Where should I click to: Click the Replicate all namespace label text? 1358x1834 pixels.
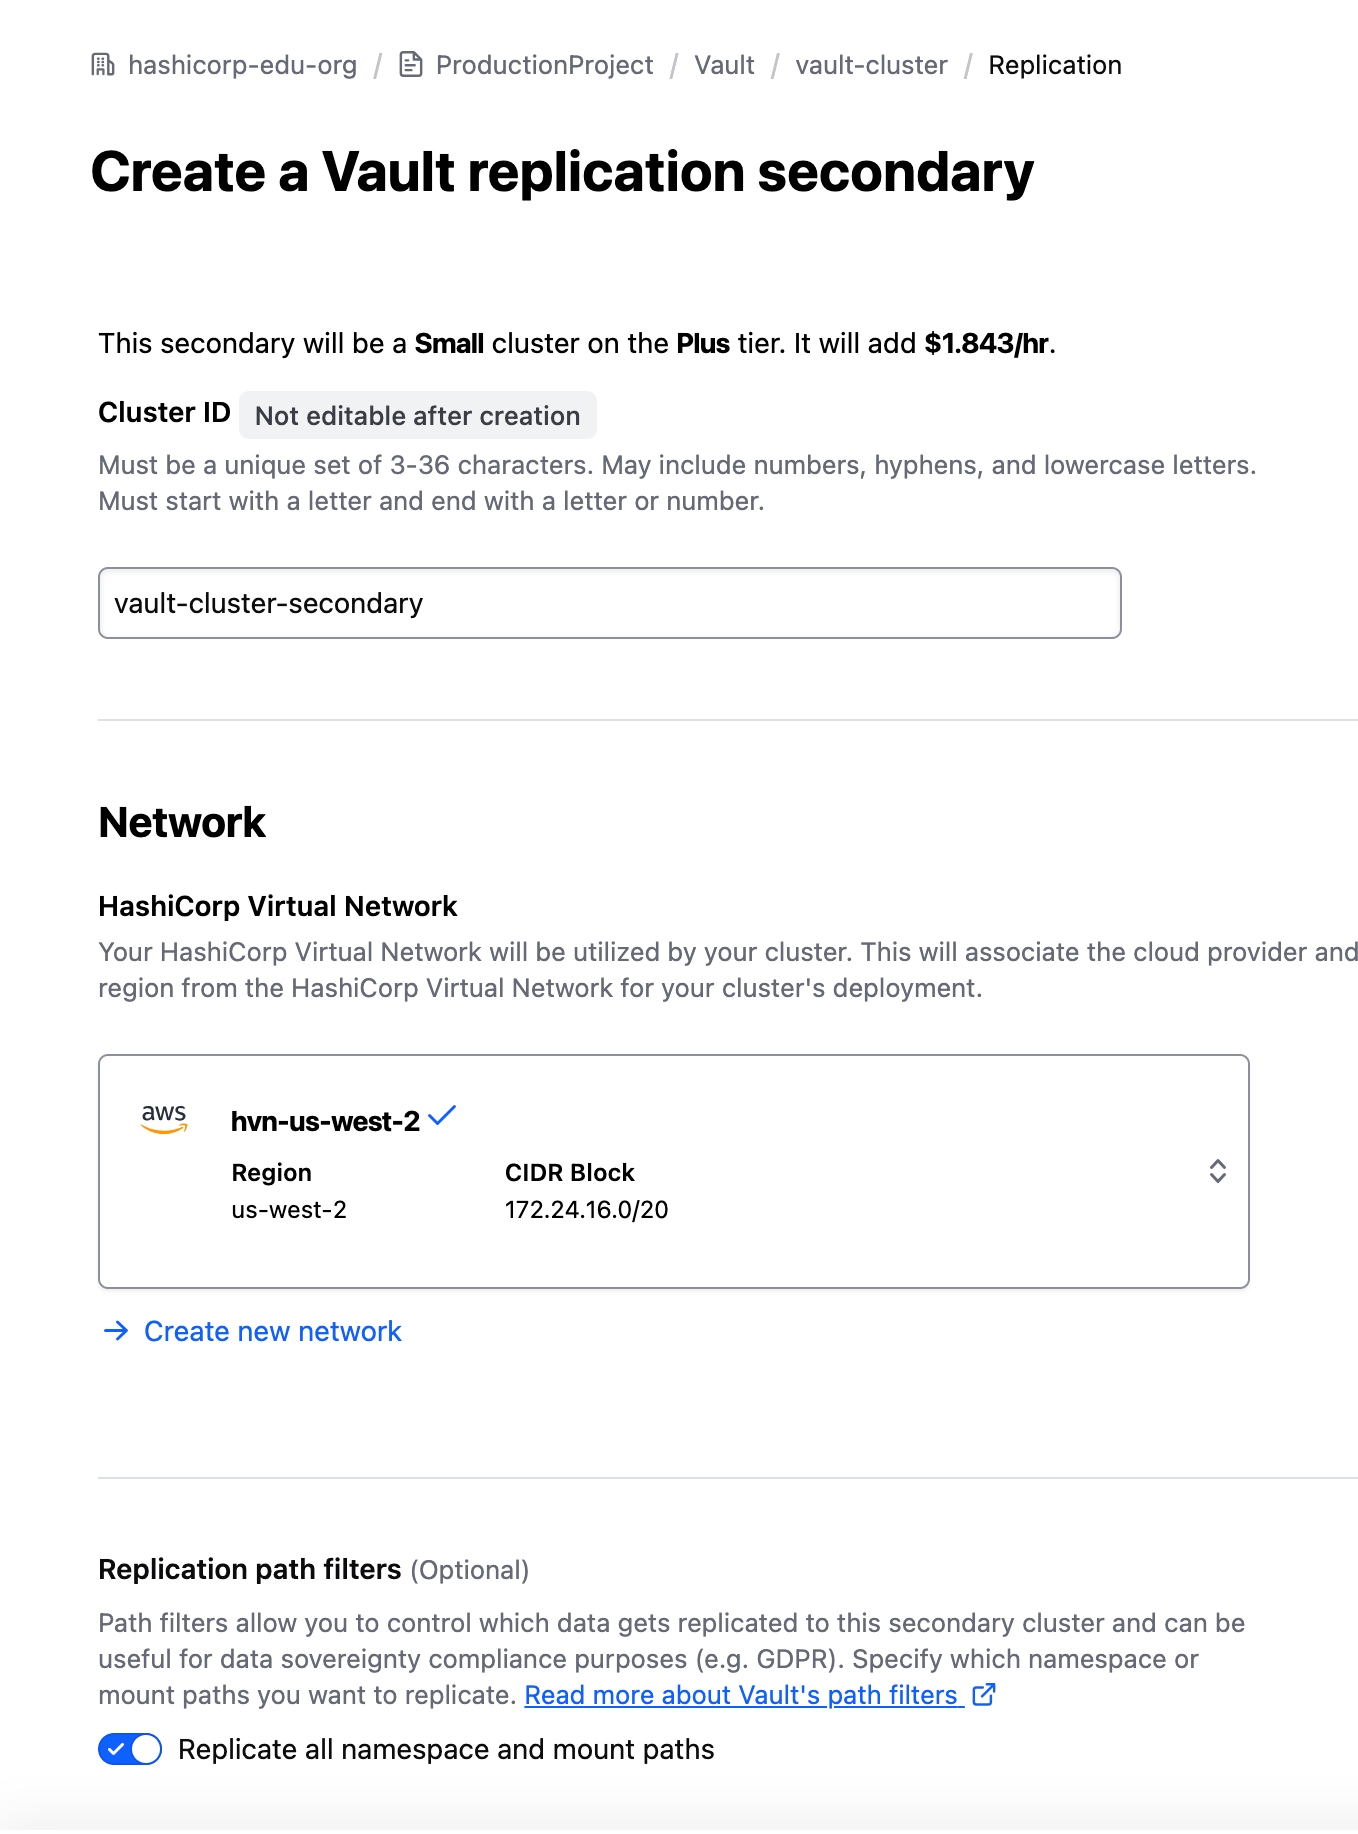pos(446,1749)
